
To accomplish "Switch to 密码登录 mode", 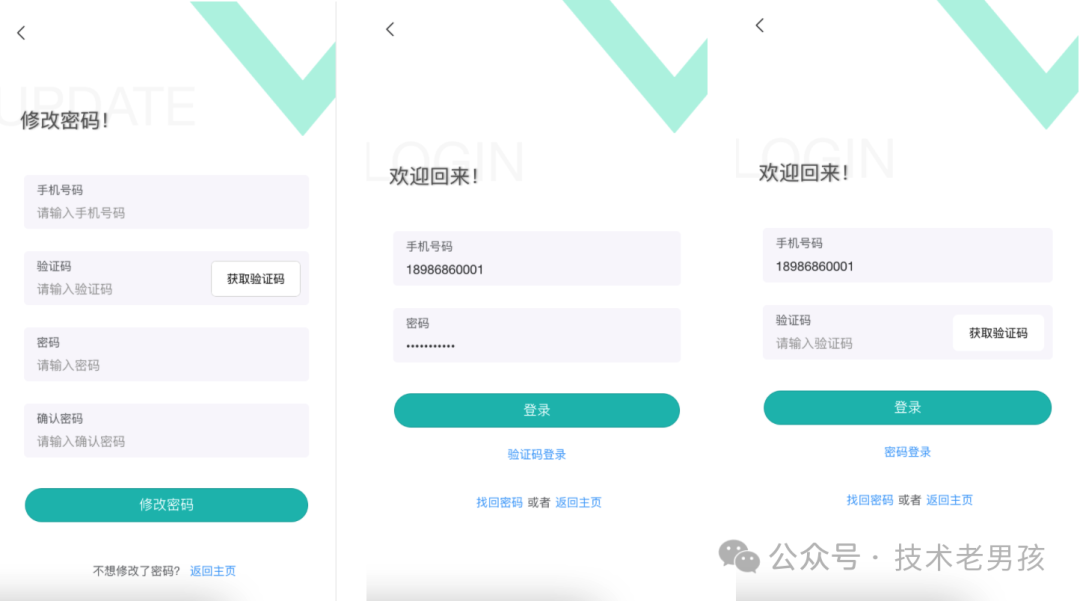I will [907, 452].
